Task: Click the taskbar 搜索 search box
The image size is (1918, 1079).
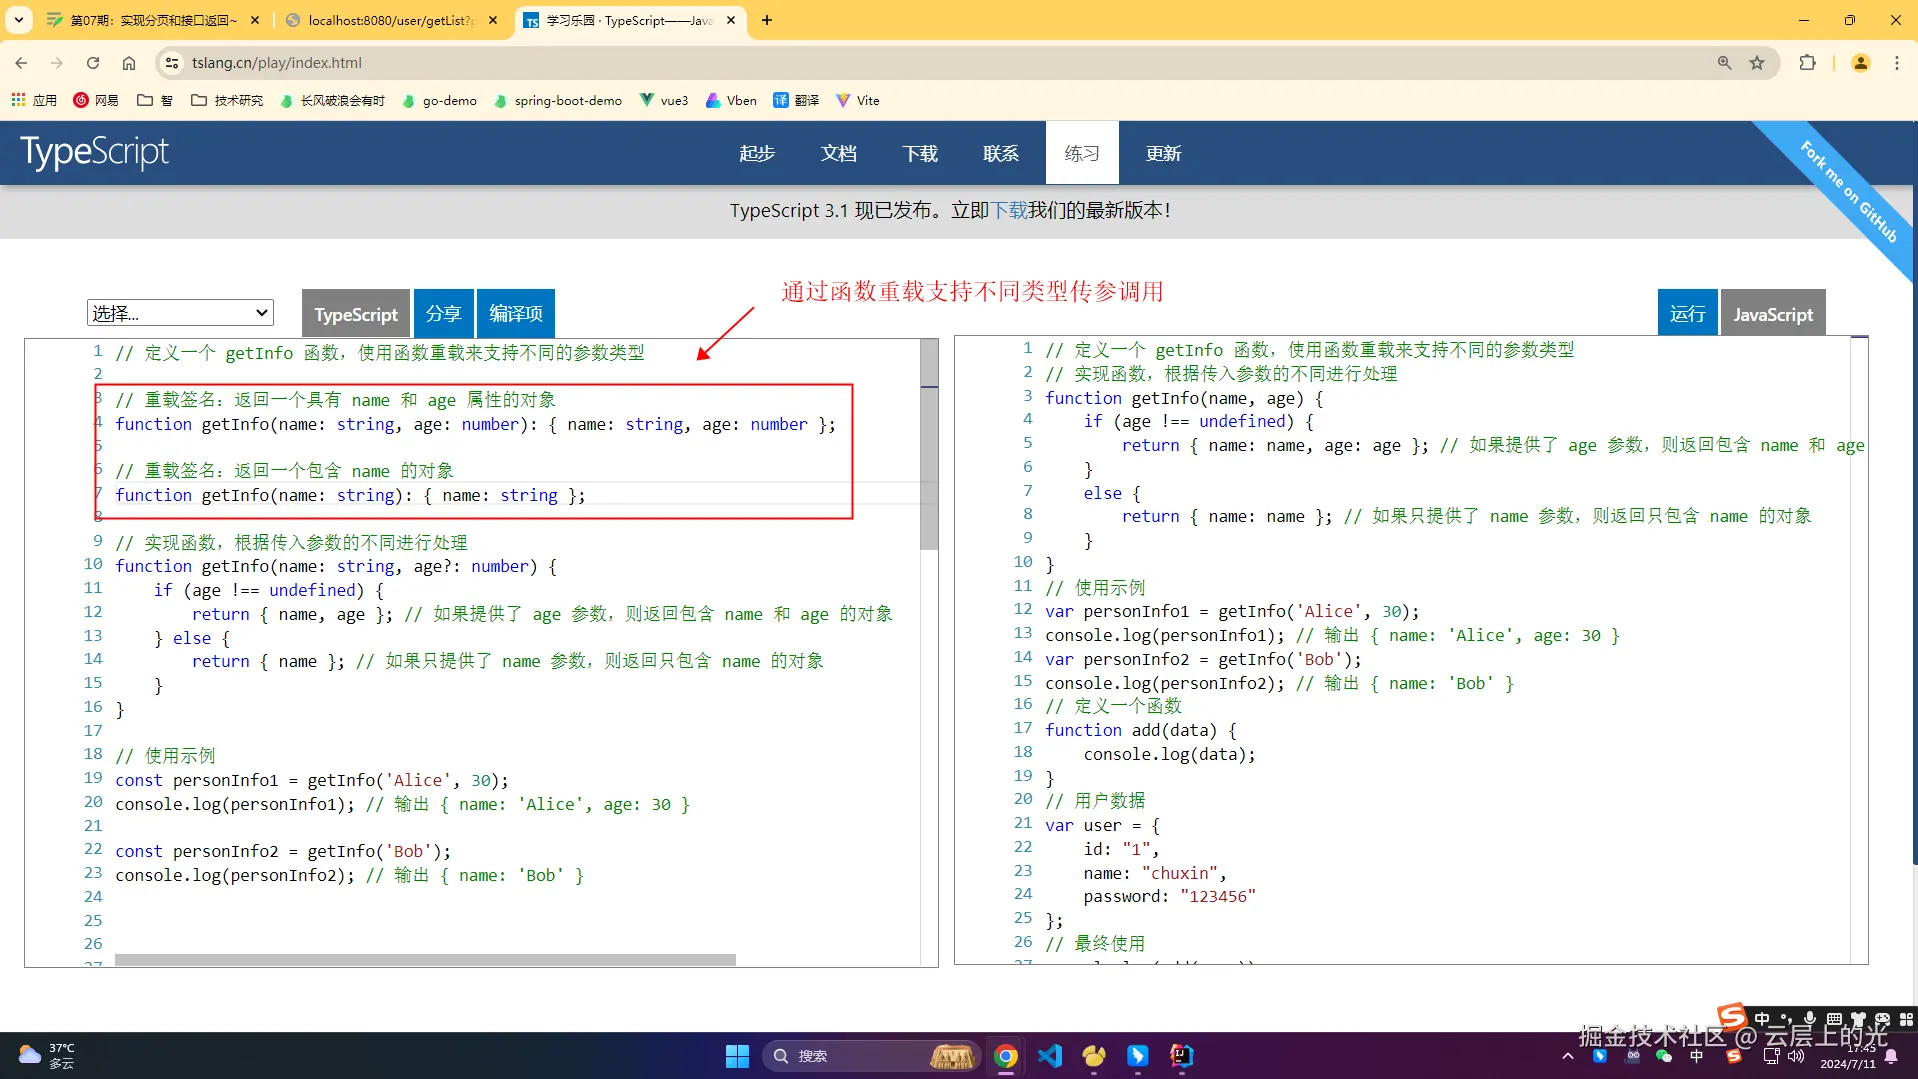Action: click(x=870, y=1056)
